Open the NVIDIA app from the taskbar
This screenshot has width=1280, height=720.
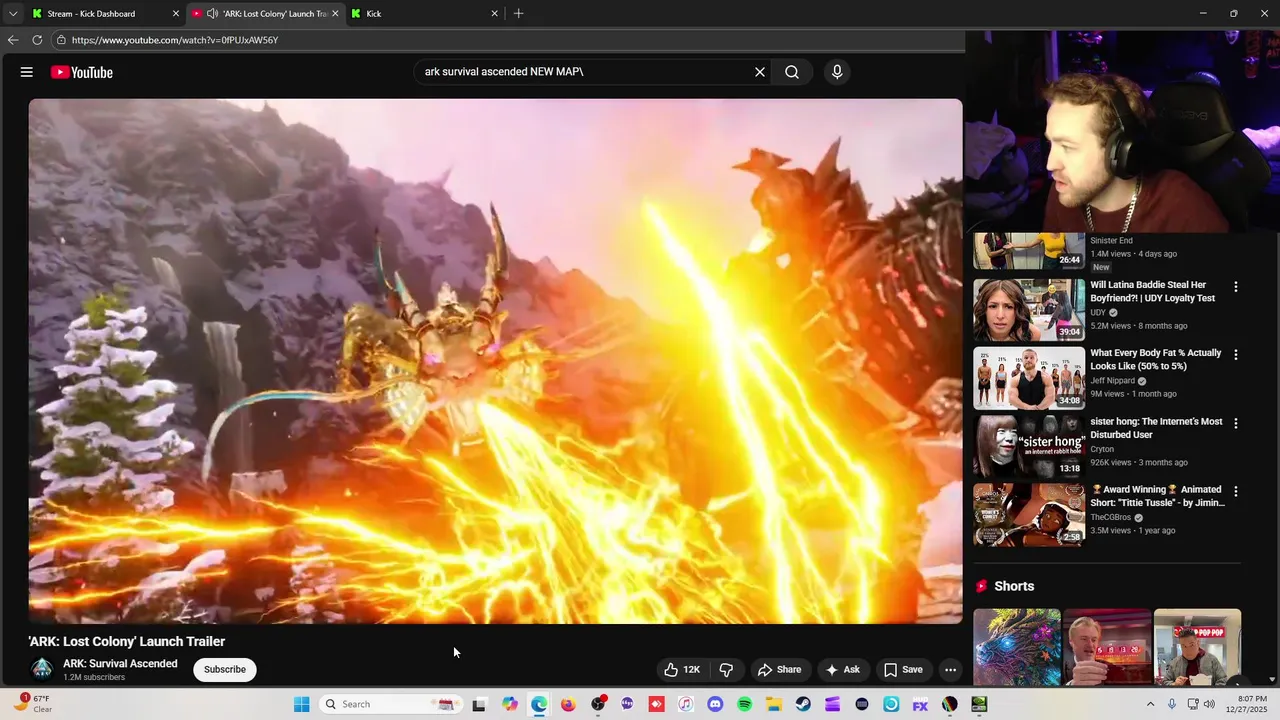[x=979, y=704]
